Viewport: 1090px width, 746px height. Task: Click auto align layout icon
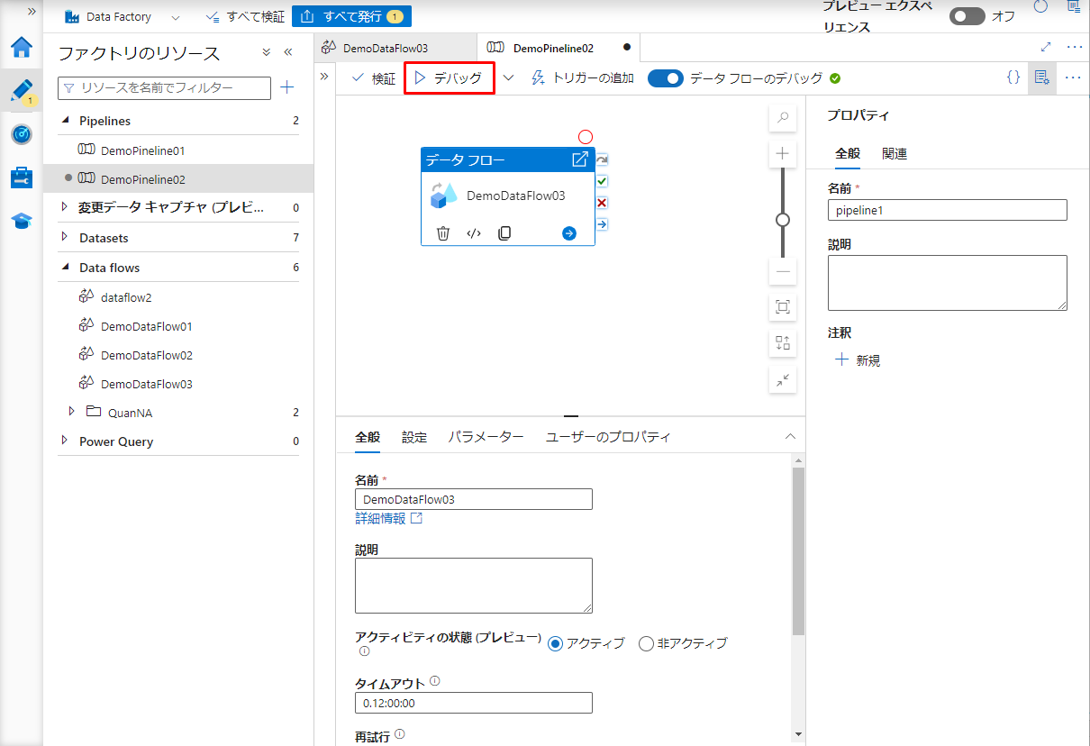pyautogui.click(x=783, y=343)
